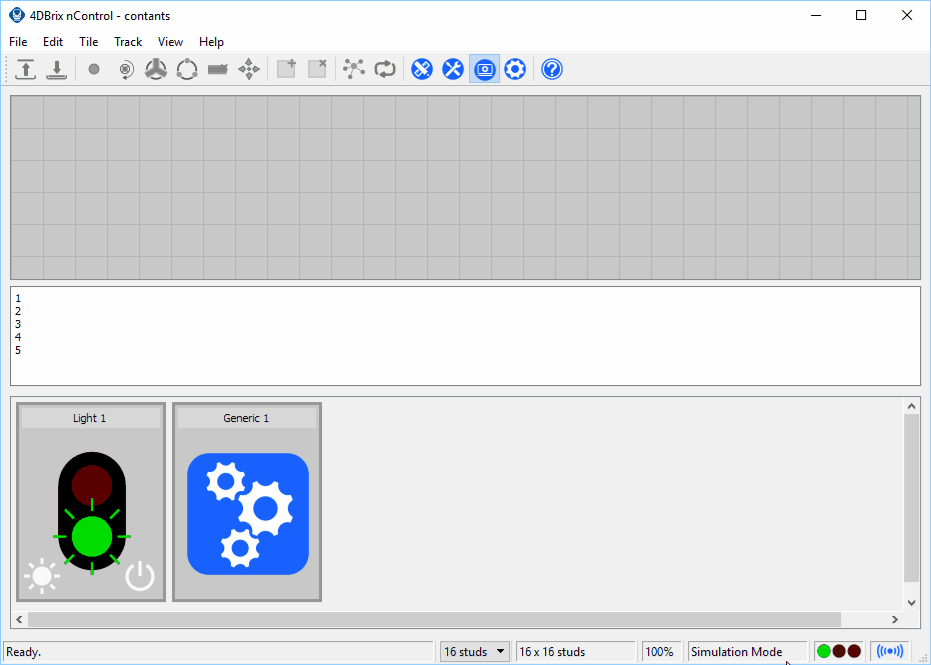
Task: Select the solid dot toolbar icon
Action: (x=94, y=69)
